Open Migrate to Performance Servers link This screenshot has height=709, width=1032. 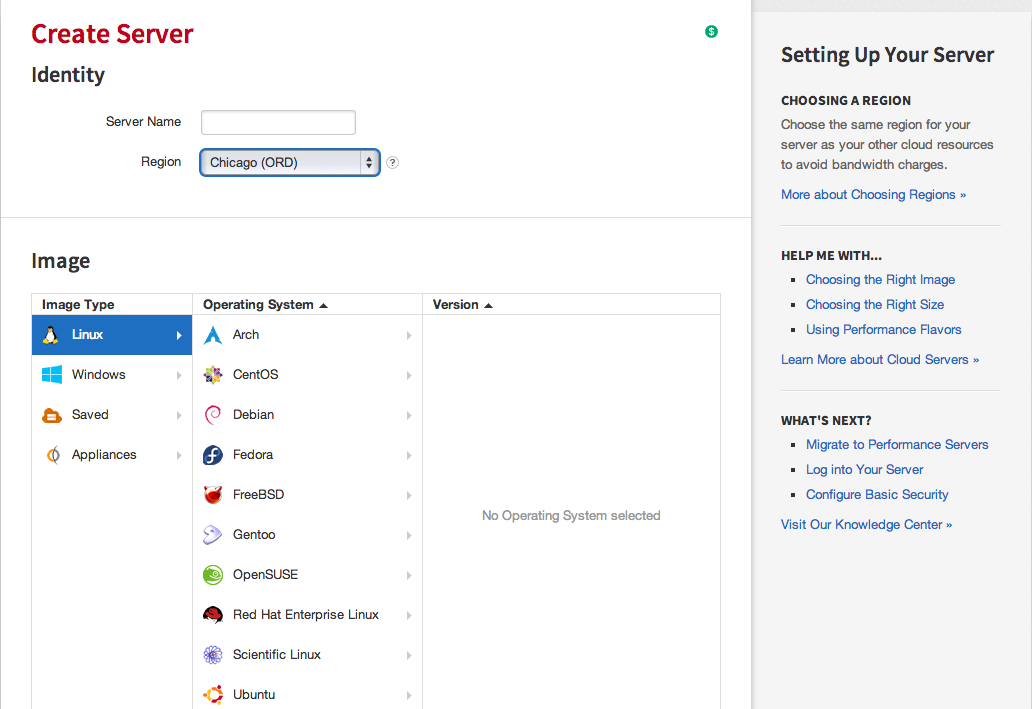897,445
